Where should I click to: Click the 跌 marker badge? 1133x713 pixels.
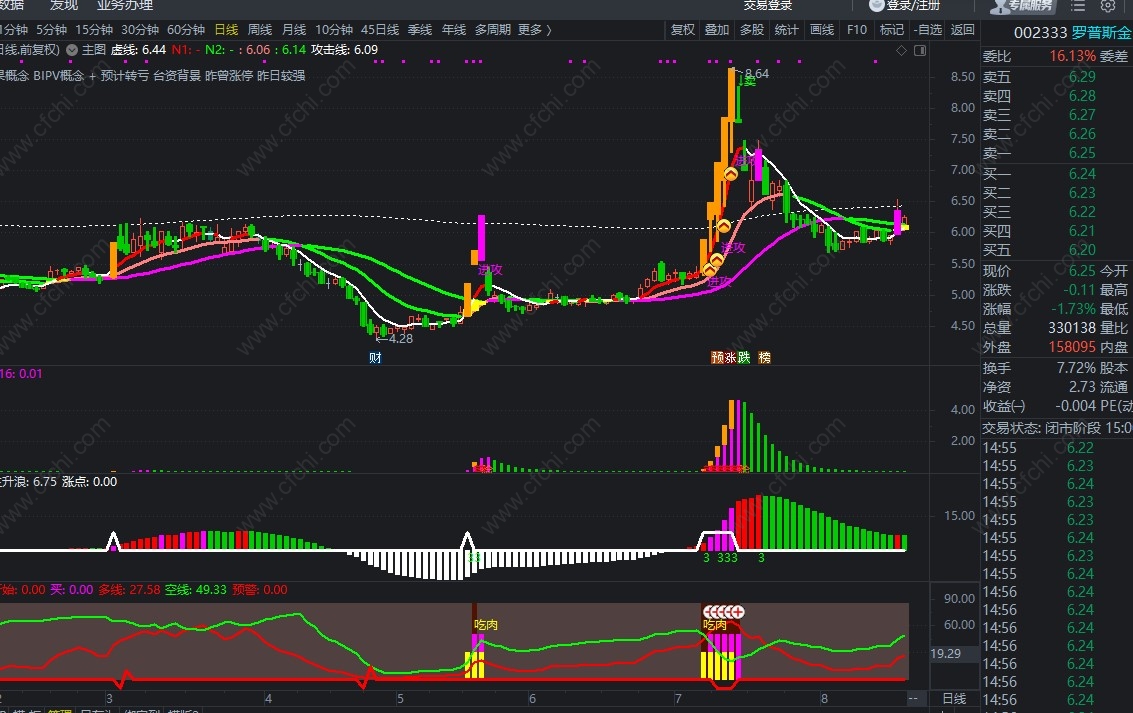pyautogui.click(x=744, y=358)
